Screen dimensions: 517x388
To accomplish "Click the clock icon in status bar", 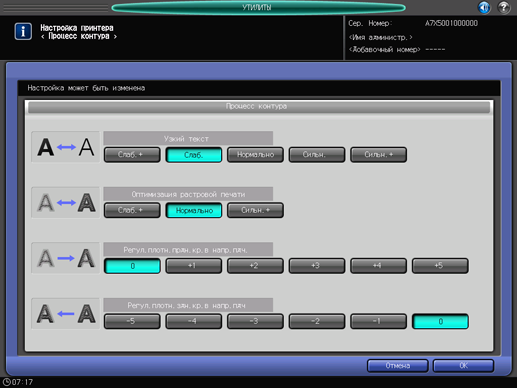I will (x=6, y=382).
